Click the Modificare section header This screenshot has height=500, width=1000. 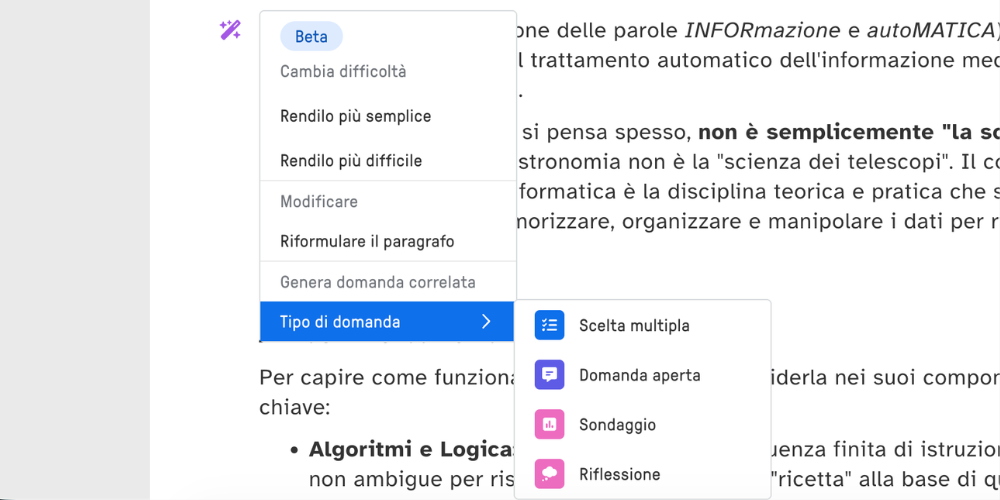(x=319, y=202)
